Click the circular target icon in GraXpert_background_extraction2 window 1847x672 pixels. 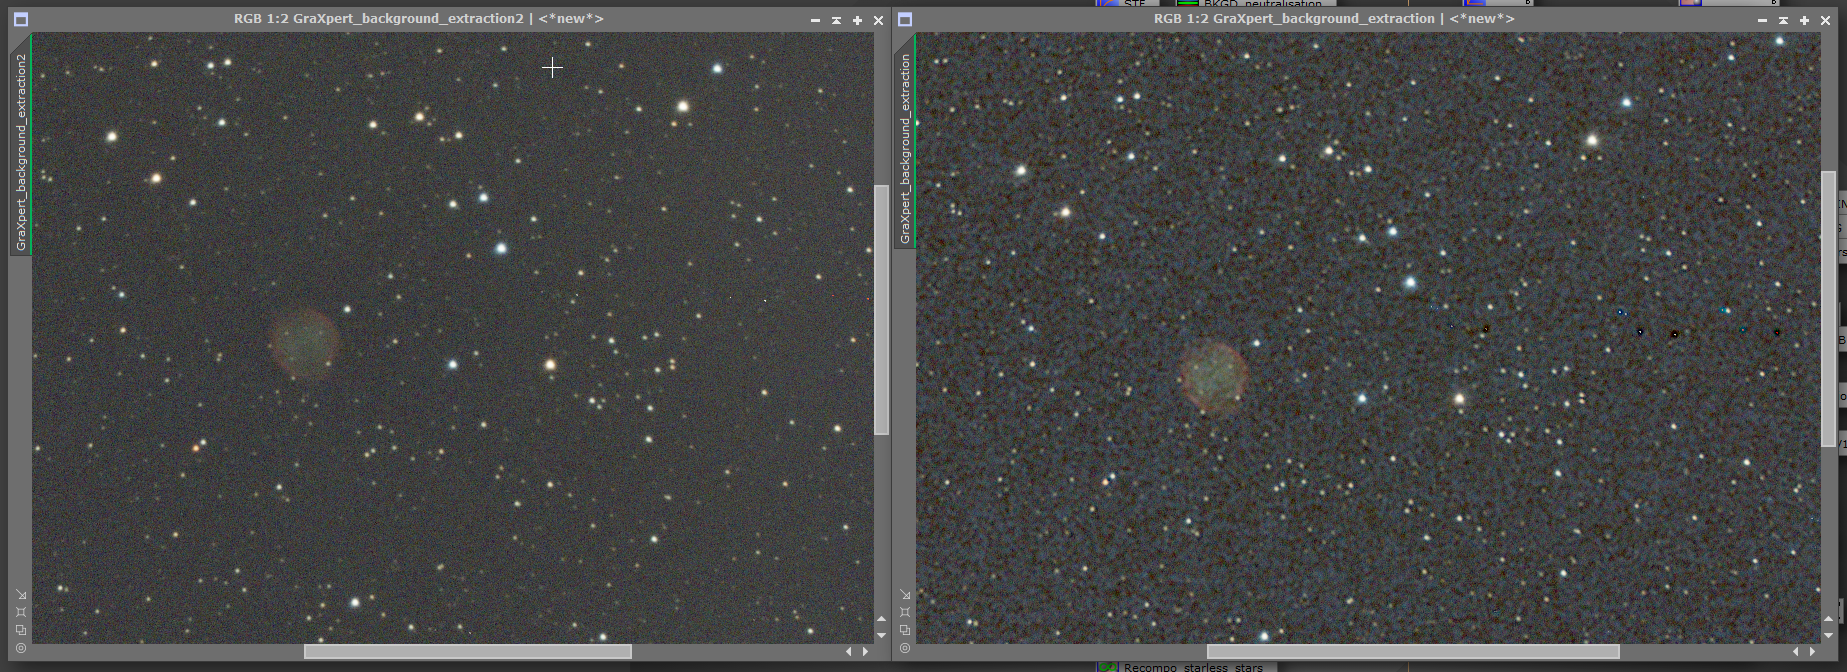(x=21, y=648)
